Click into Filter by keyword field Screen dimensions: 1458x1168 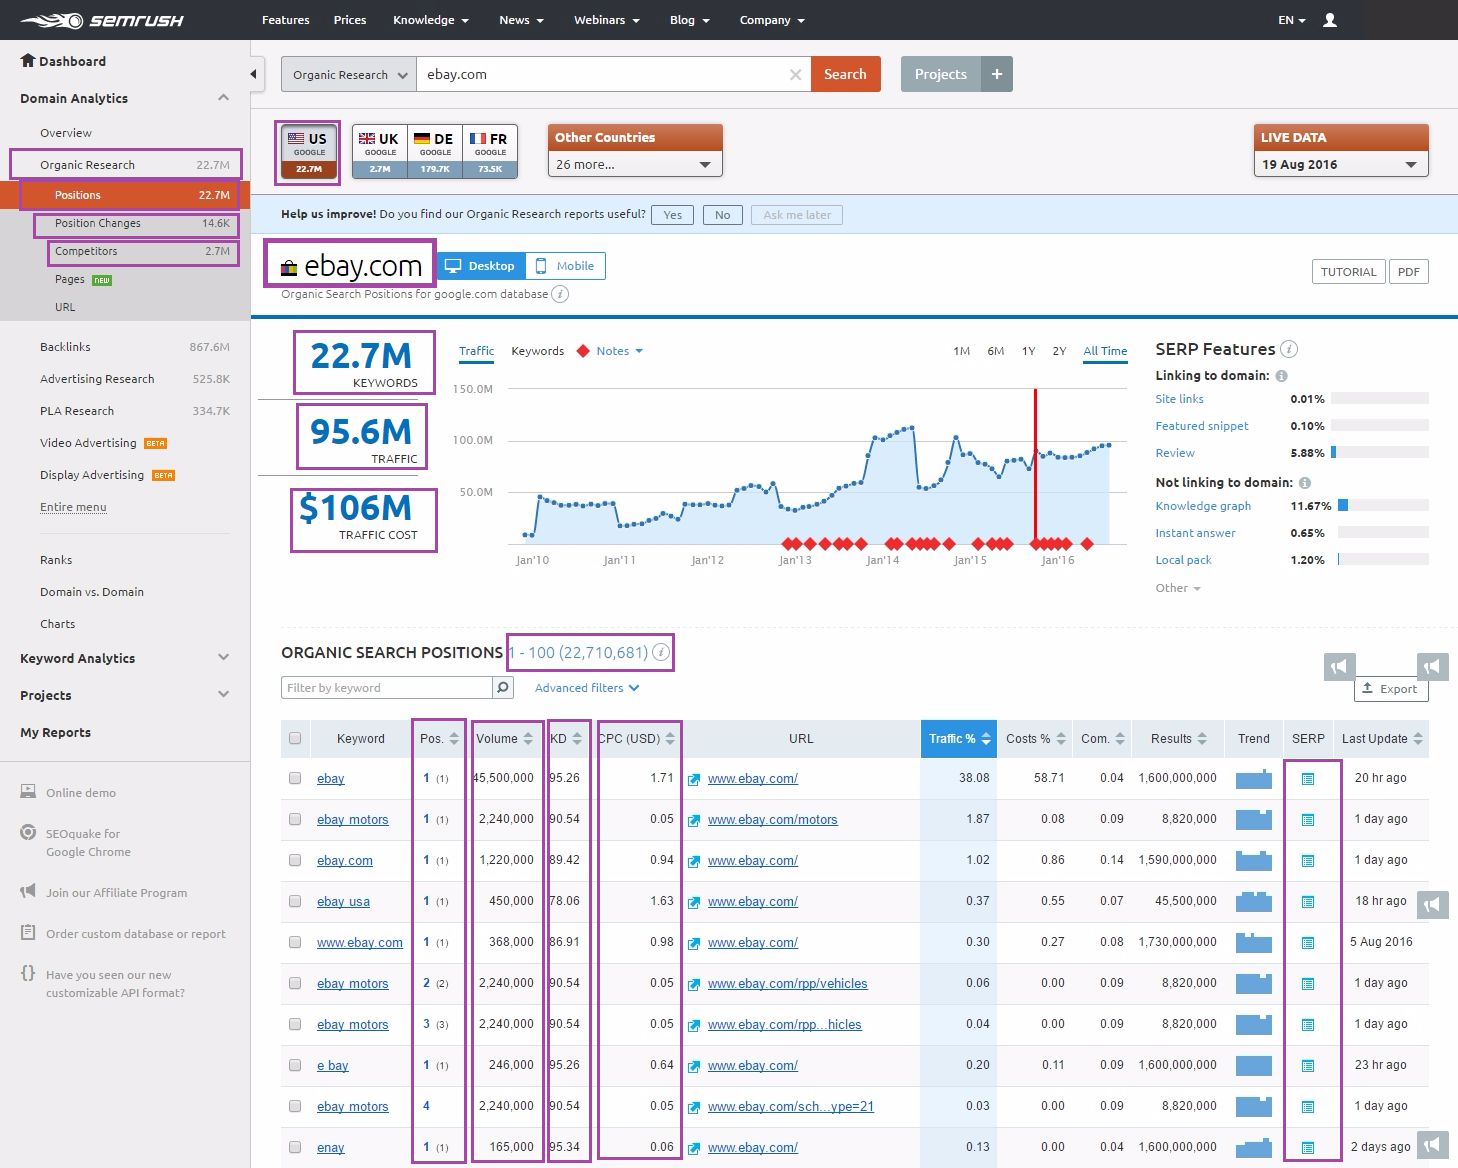(x=387, y=687)
